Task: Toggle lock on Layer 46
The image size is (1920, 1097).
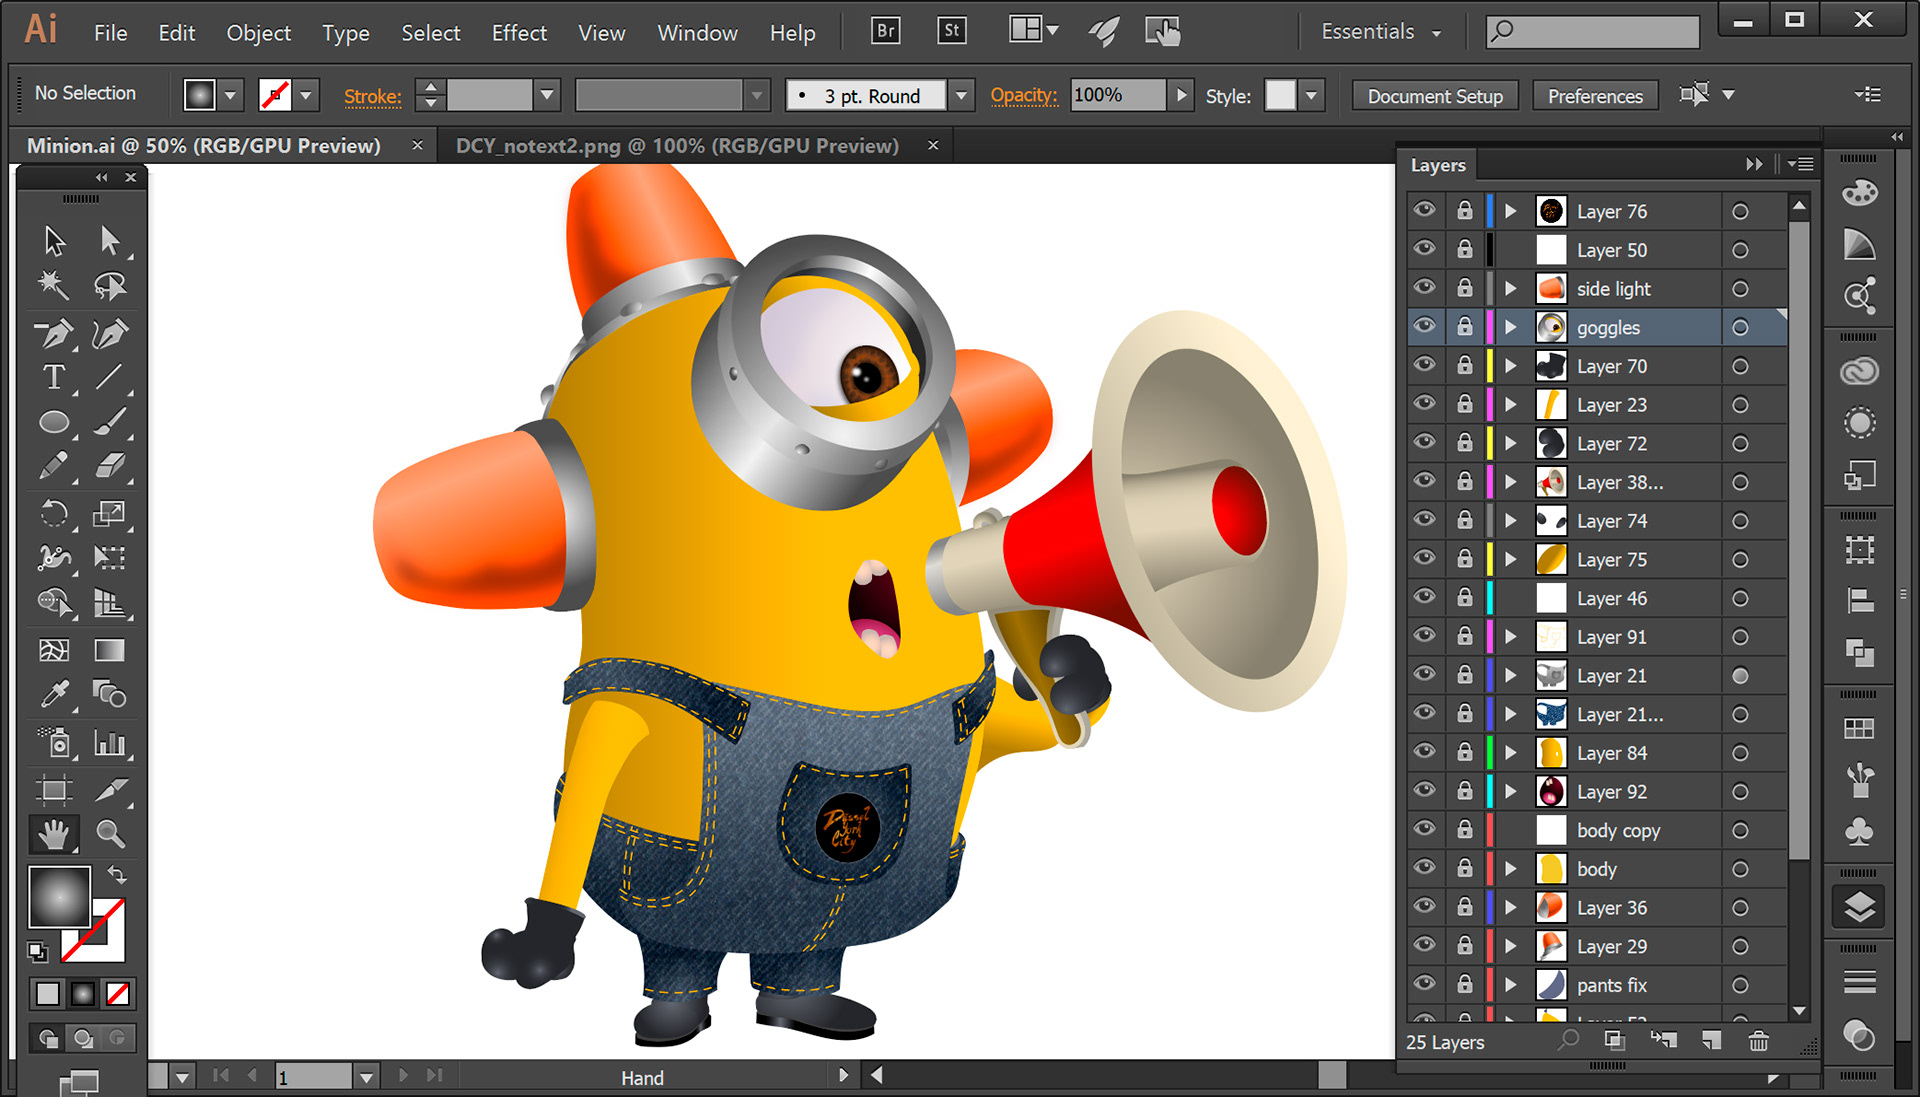Action: 1465,598
